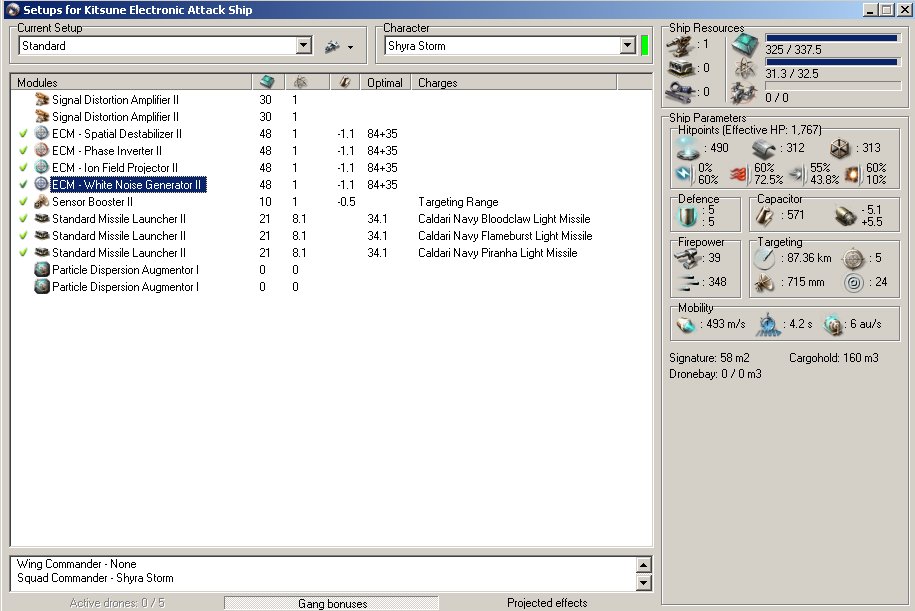This screenshot has width=915, height=611.
Task: Click the CPU usage progress bar
Action: click(833, 38)
